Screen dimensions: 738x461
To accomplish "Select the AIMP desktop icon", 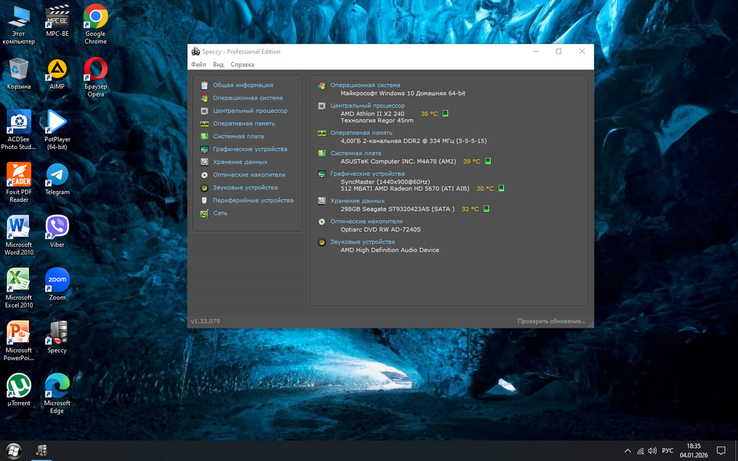I will 57,74.
